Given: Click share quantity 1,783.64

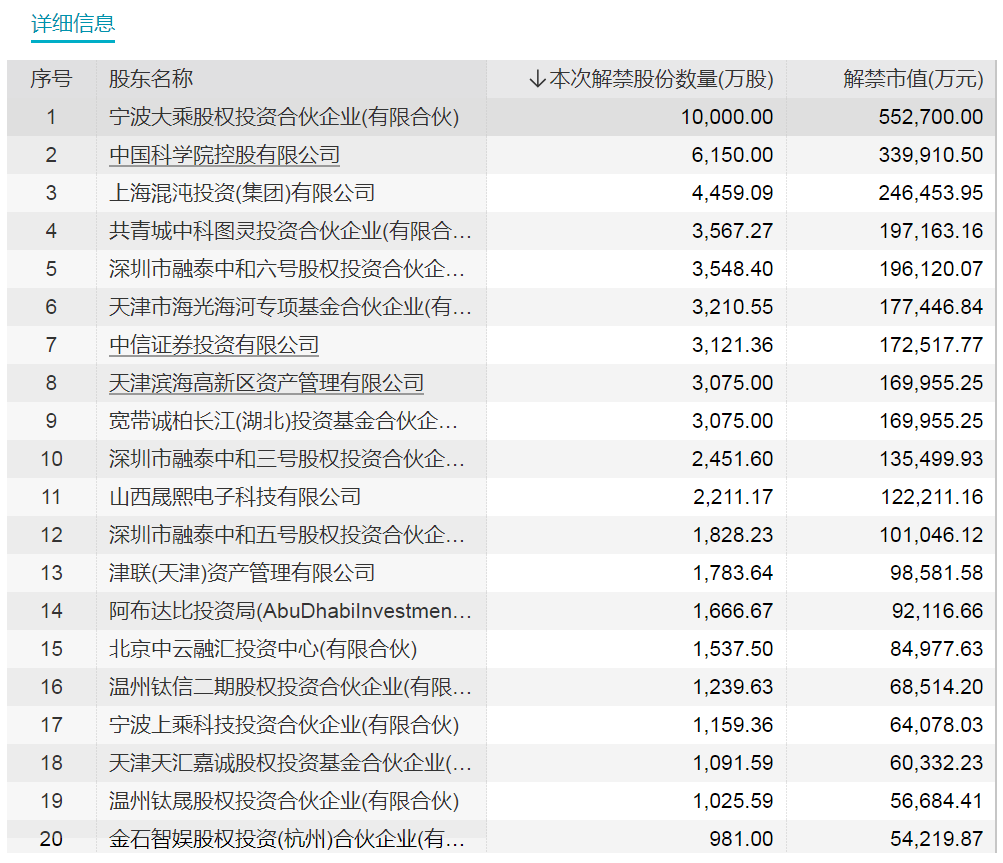Looking at the screenshot, I should (733, 573).
